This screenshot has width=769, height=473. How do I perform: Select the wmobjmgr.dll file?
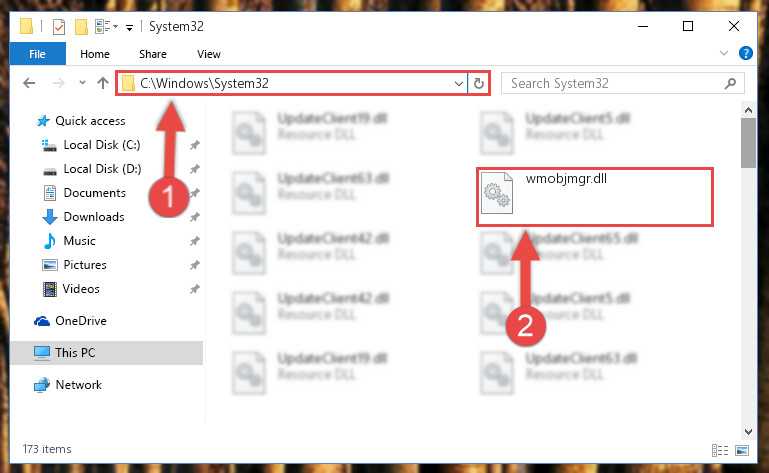(594, 197)
